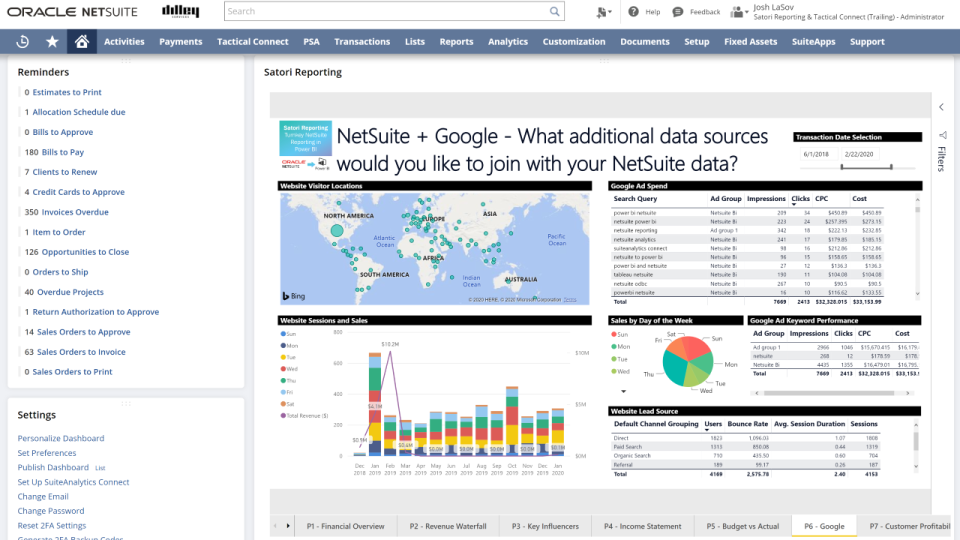Click the 2/22/2020 end date field

[x=860, y=154]
